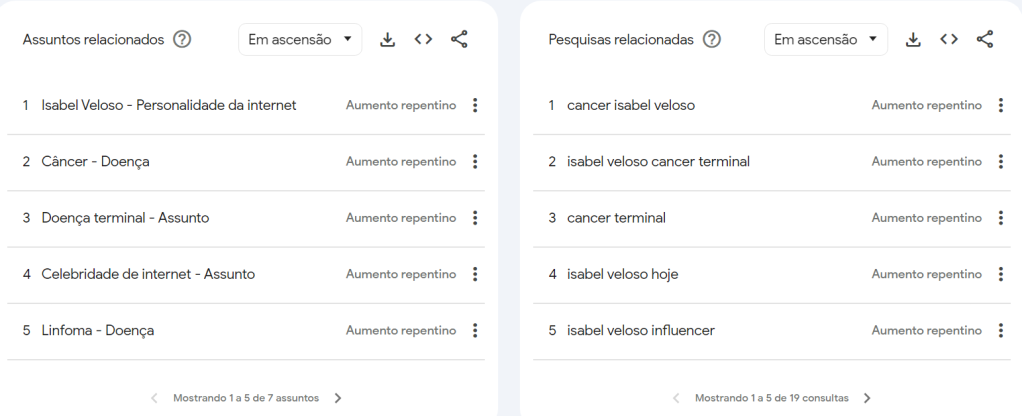Open more options for cancer terminal query
Screen dimensions: 1022x416
1001,218
